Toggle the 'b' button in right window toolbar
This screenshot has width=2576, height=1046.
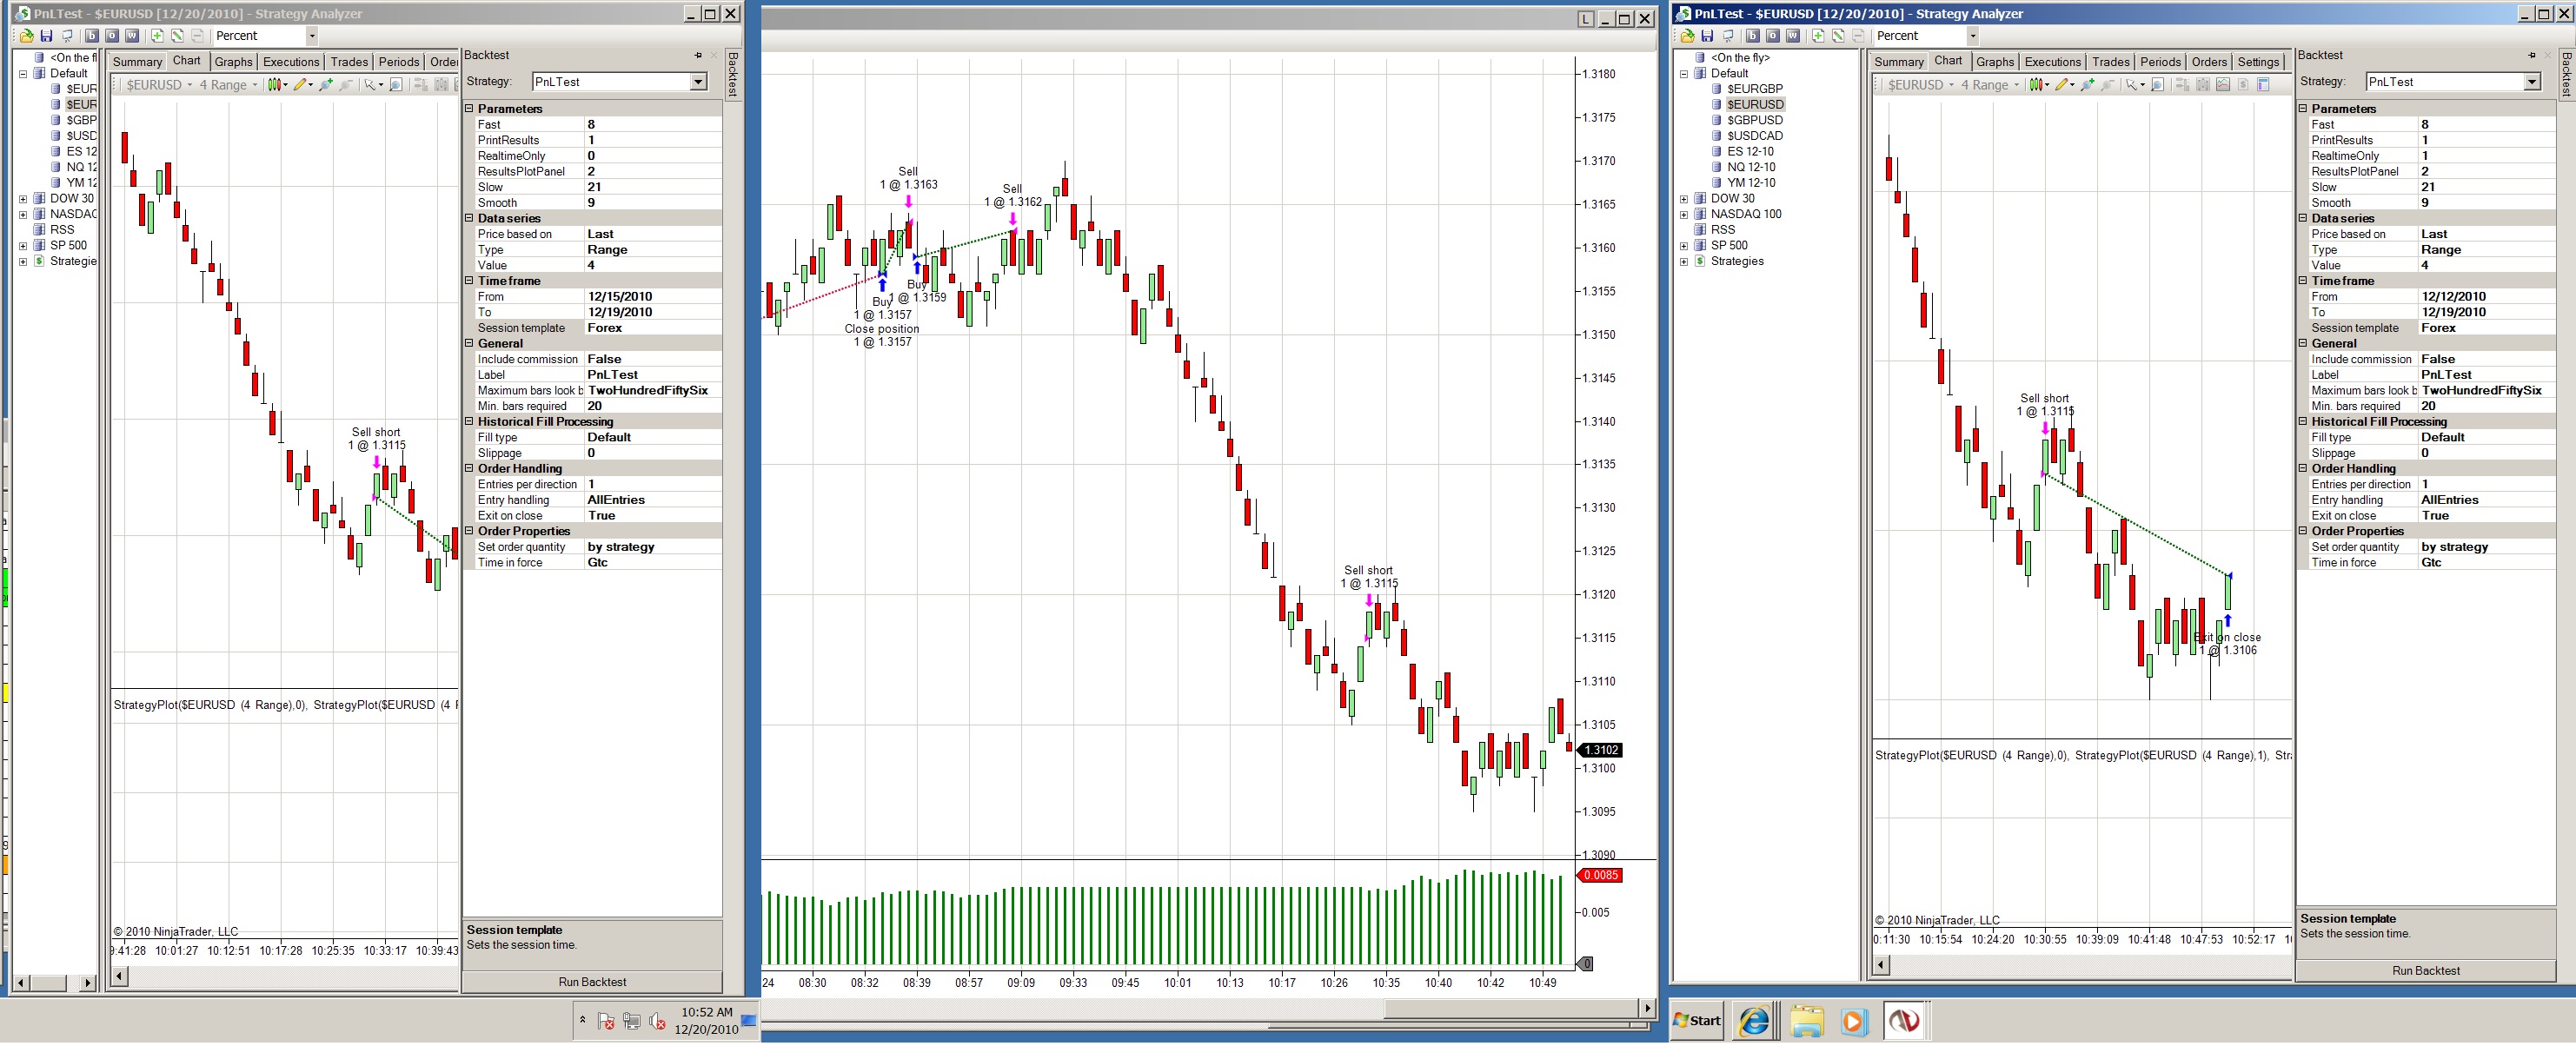[x=1752, y=36]
